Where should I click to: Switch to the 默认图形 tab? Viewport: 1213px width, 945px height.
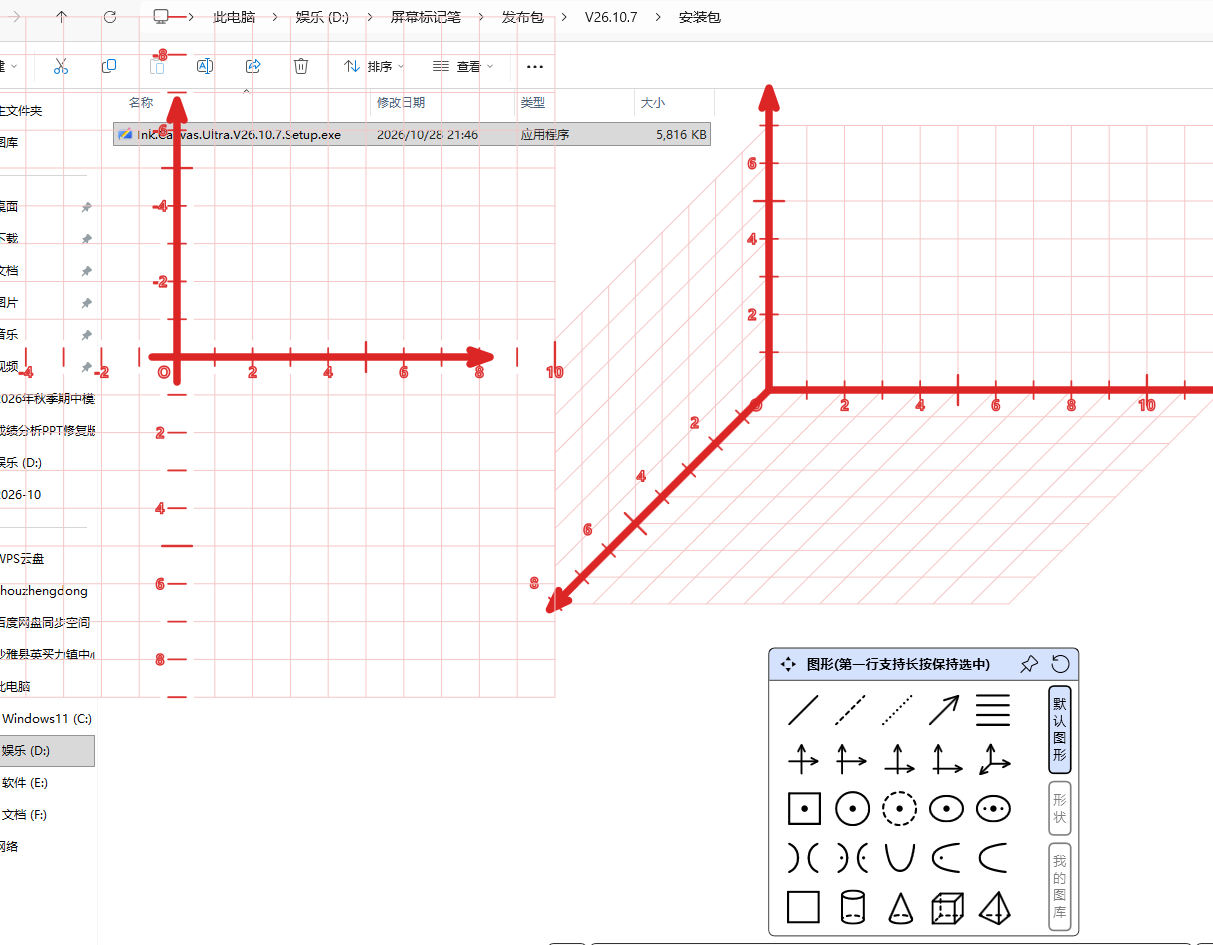point(1059,729)
